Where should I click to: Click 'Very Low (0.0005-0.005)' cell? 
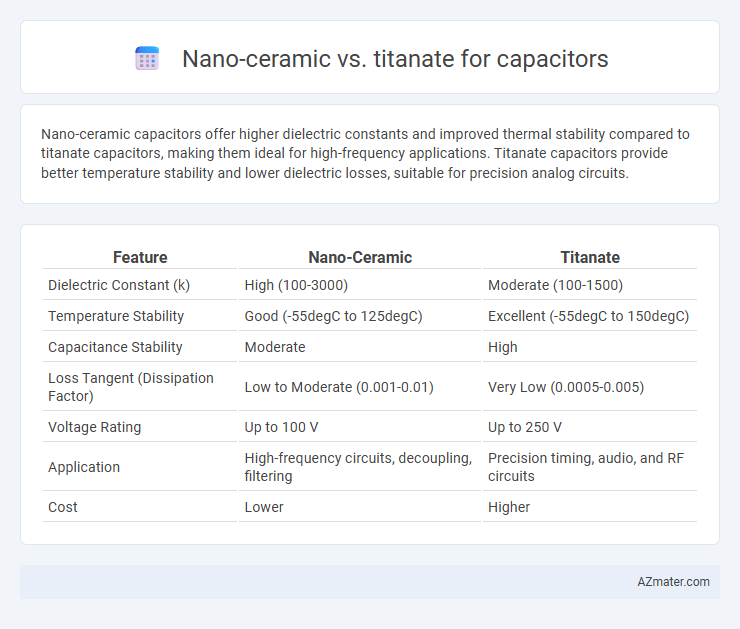coord(566,387)
